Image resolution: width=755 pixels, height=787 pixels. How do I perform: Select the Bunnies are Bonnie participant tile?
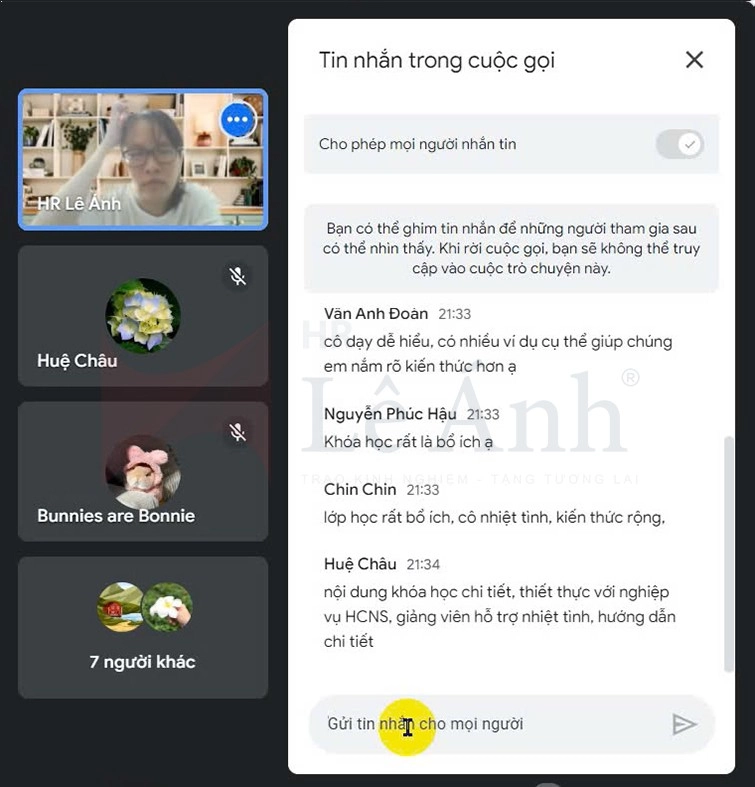point(143,471)
